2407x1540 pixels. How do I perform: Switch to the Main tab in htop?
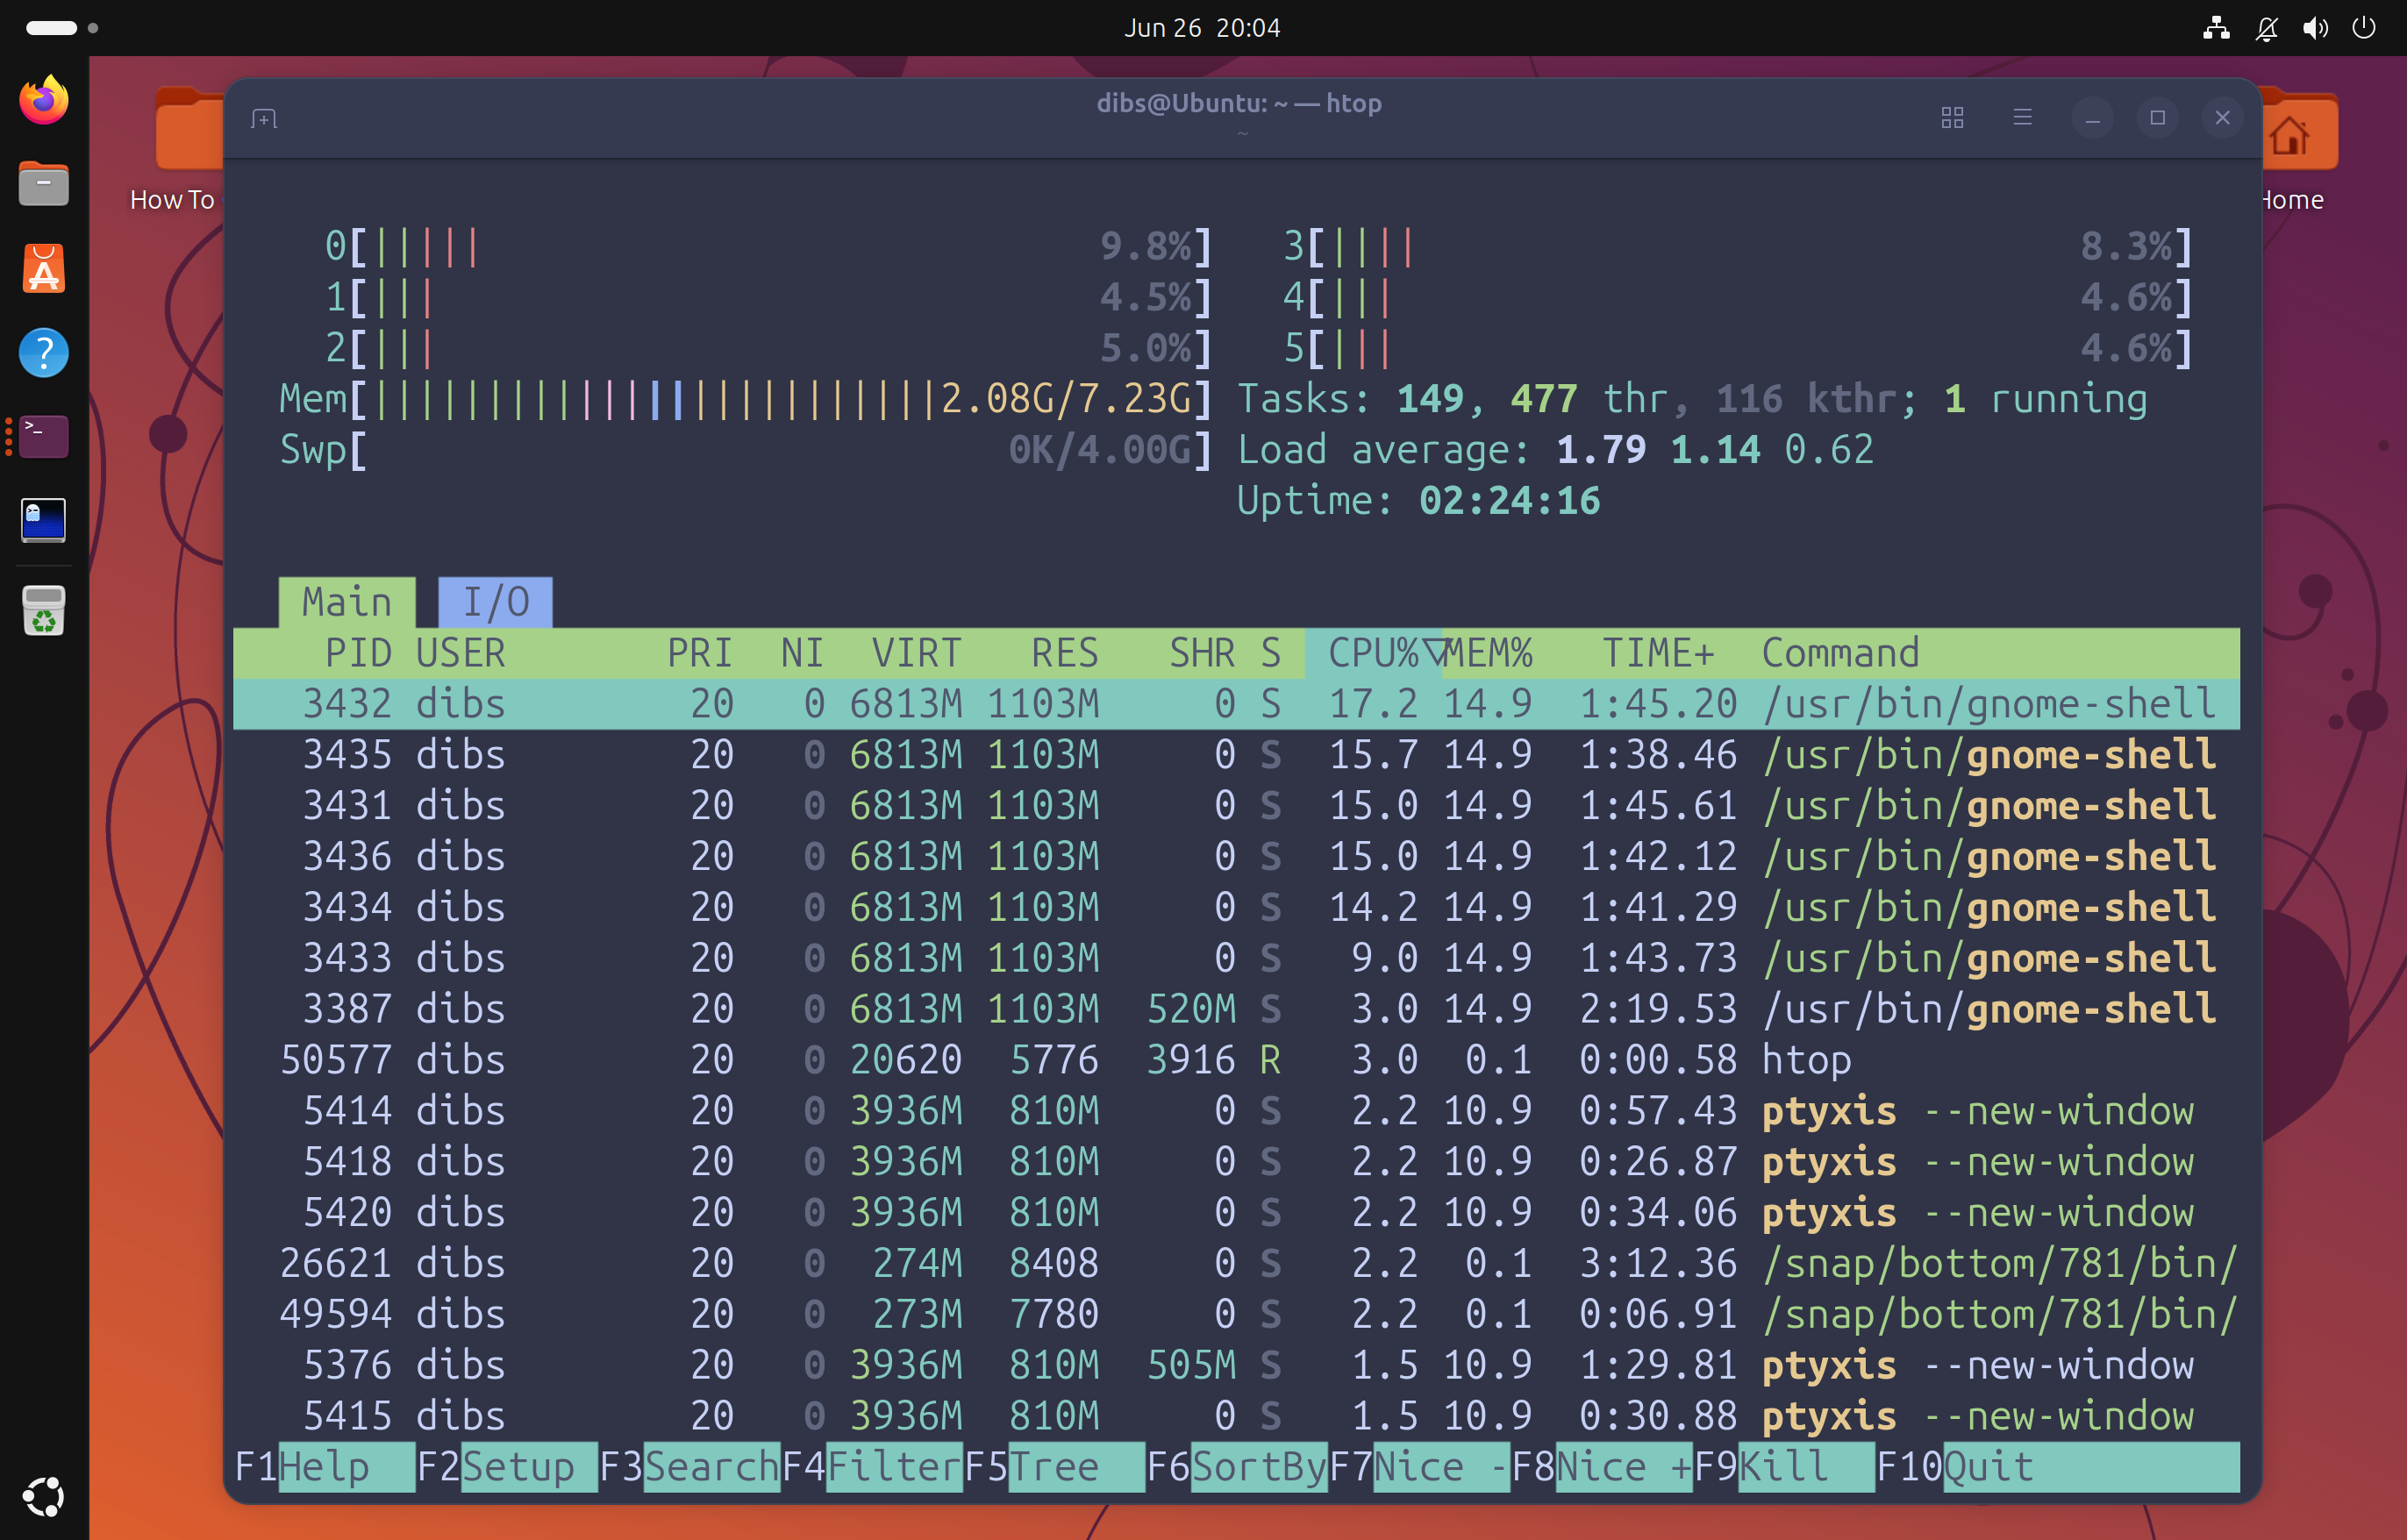[346, 602]
